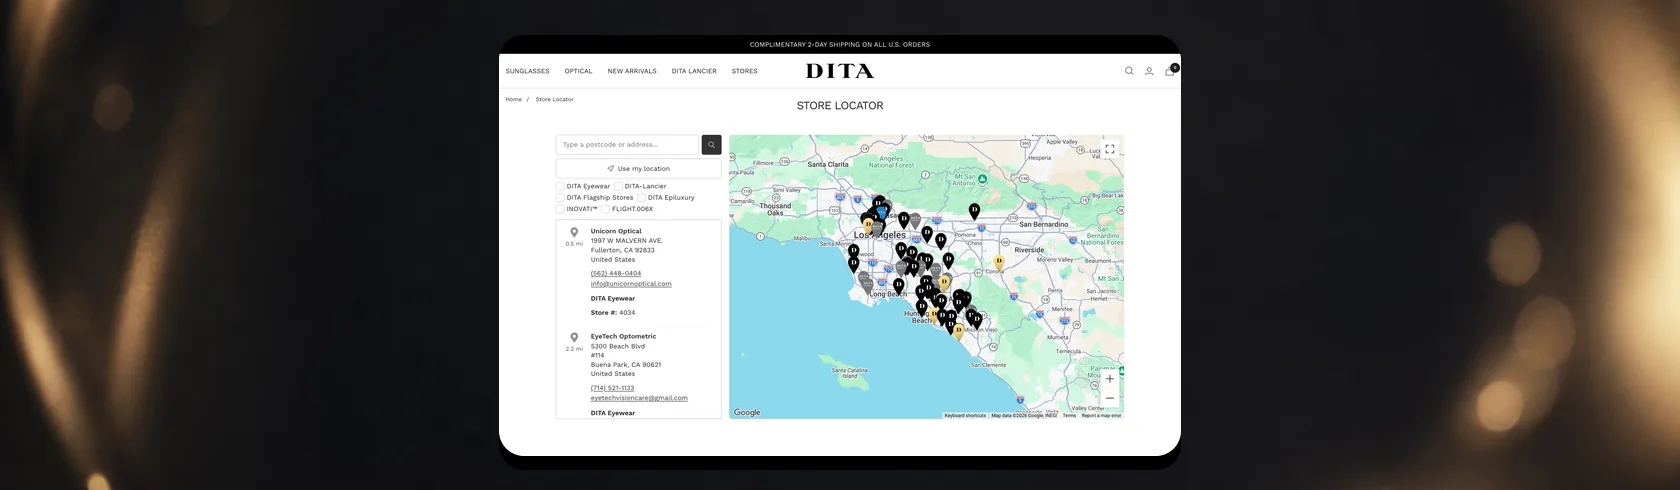Email eyetechvisioncare@gmail.com
Viewport: 1680px width, 490px height.
tap(639, 398)
